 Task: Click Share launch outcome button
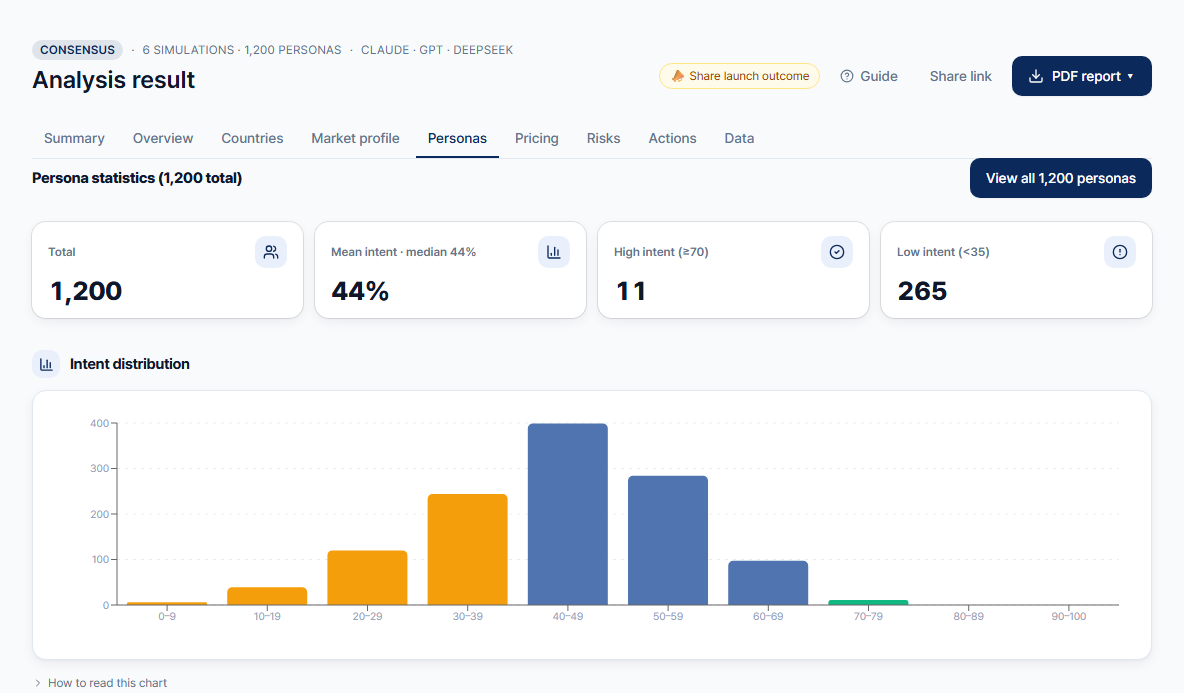[x=739, y=76]
